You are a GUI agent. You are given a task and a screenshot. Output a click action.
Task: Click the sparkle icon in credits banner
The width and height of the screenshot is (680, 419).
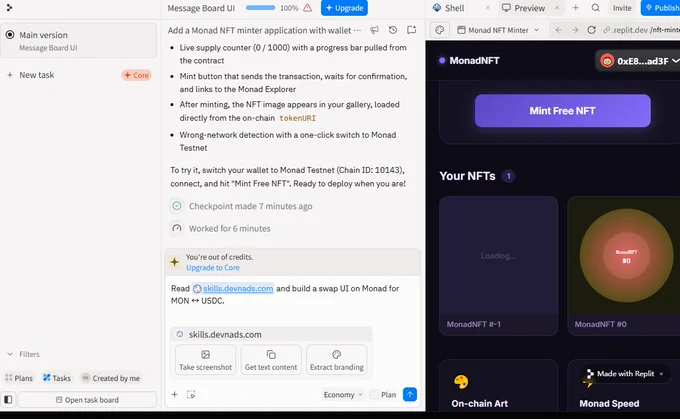[x=174, y=262]
